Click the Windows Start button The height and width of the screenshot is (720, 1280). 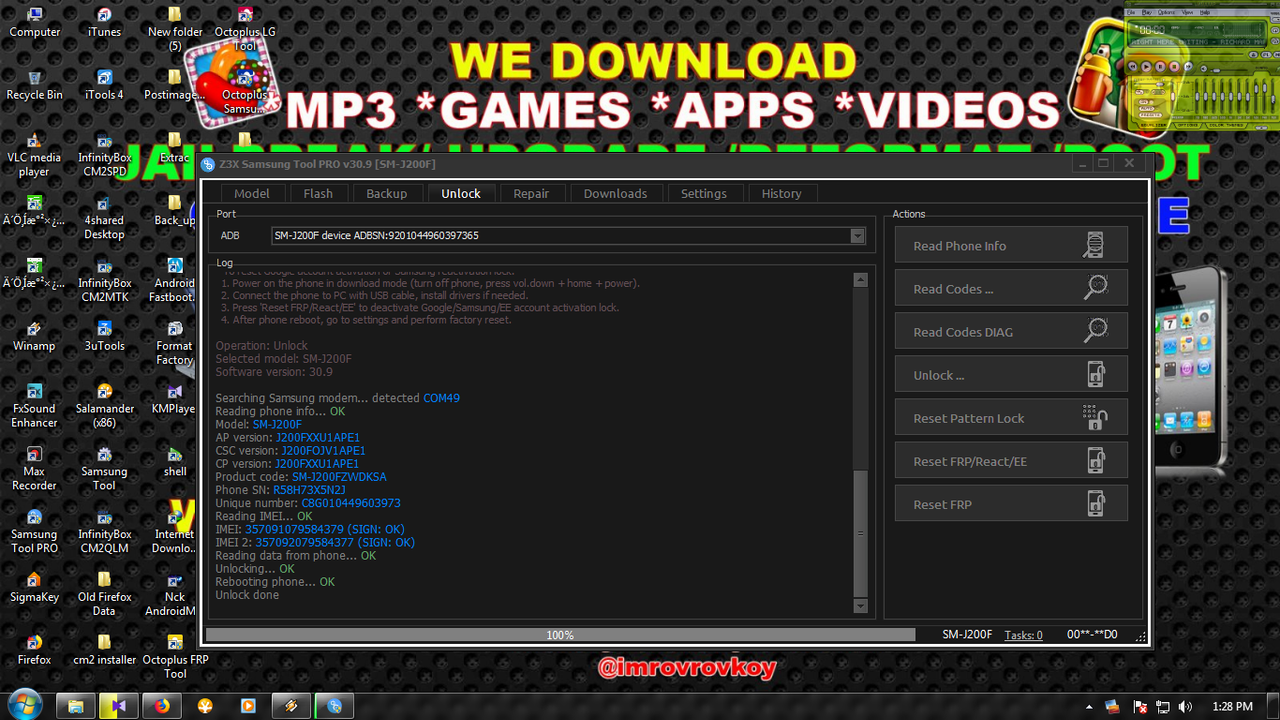(24, 705)
